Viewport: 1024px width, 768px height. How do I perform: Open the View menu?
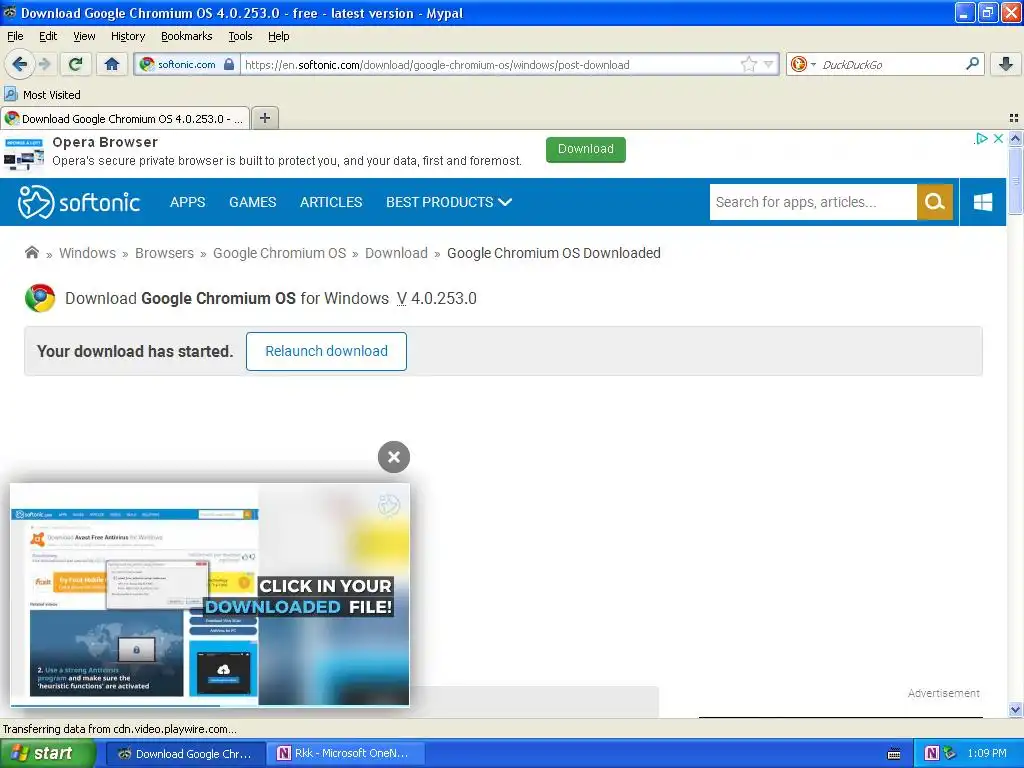point(84,37)
